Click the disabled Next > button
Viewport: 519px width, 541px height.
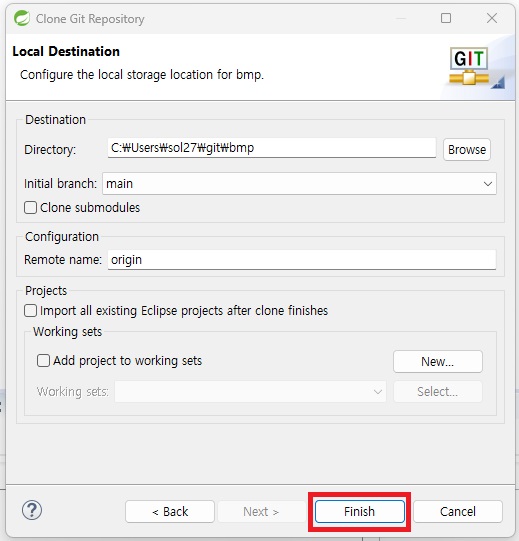[x=261, y=512]
